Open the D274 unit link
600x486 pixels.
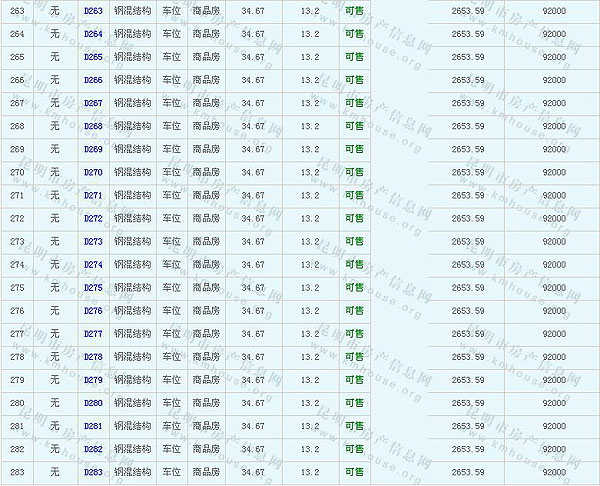click(x=93, y=264)
